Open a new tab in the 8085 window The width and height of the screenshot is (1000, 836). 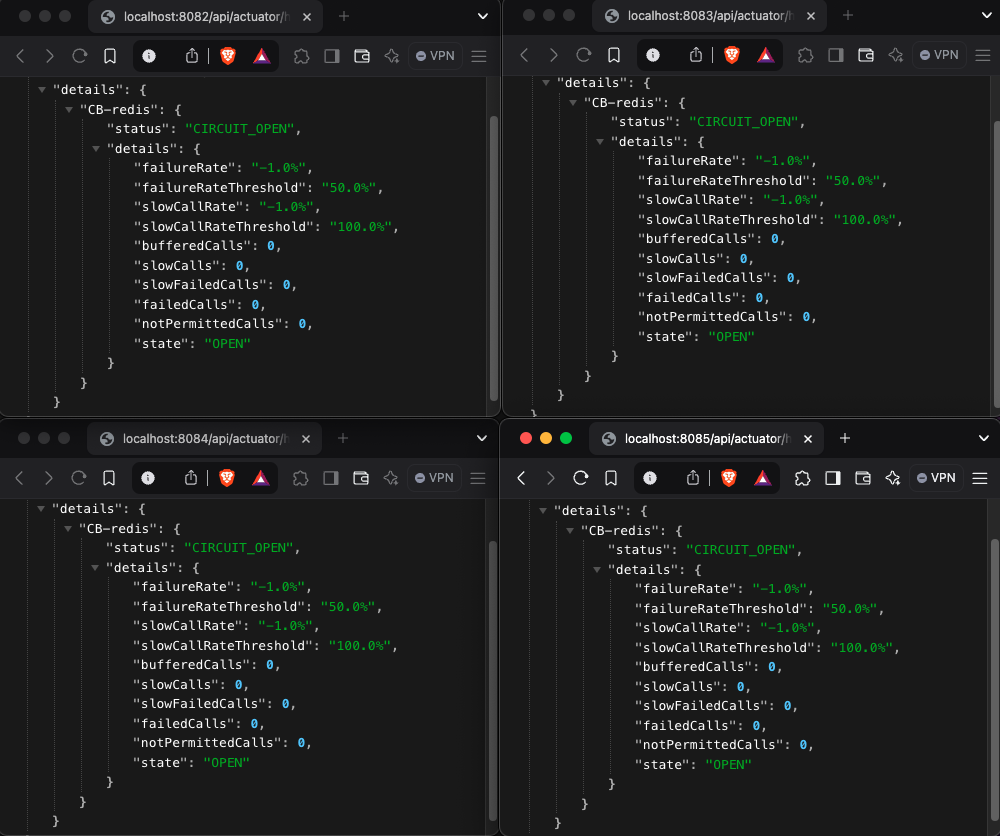(x=844, y=438)
